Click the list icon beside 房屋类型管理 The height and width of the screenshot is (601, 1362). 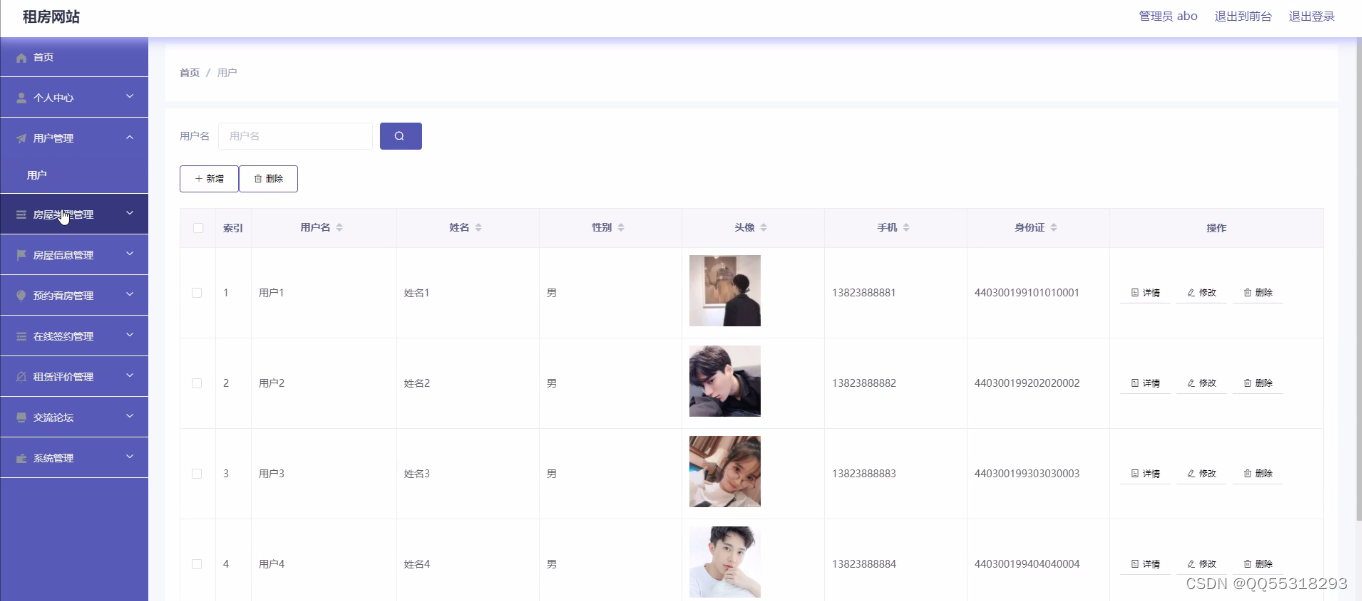click(x=21, y=215)
